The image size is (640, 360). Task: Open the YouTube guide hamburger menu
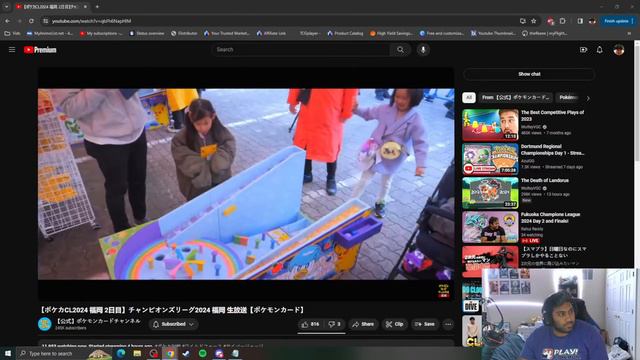tap(12, 49)
